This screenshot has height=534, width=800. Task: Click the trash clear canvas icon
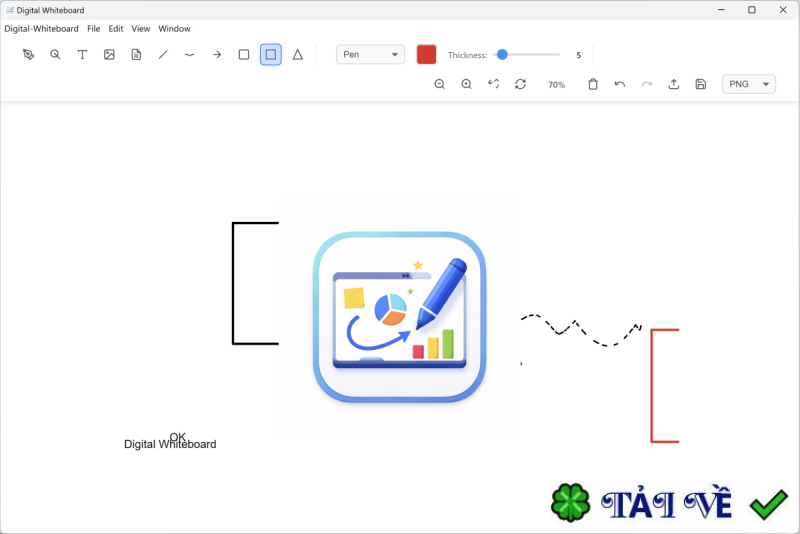click(x=593, y=84)
